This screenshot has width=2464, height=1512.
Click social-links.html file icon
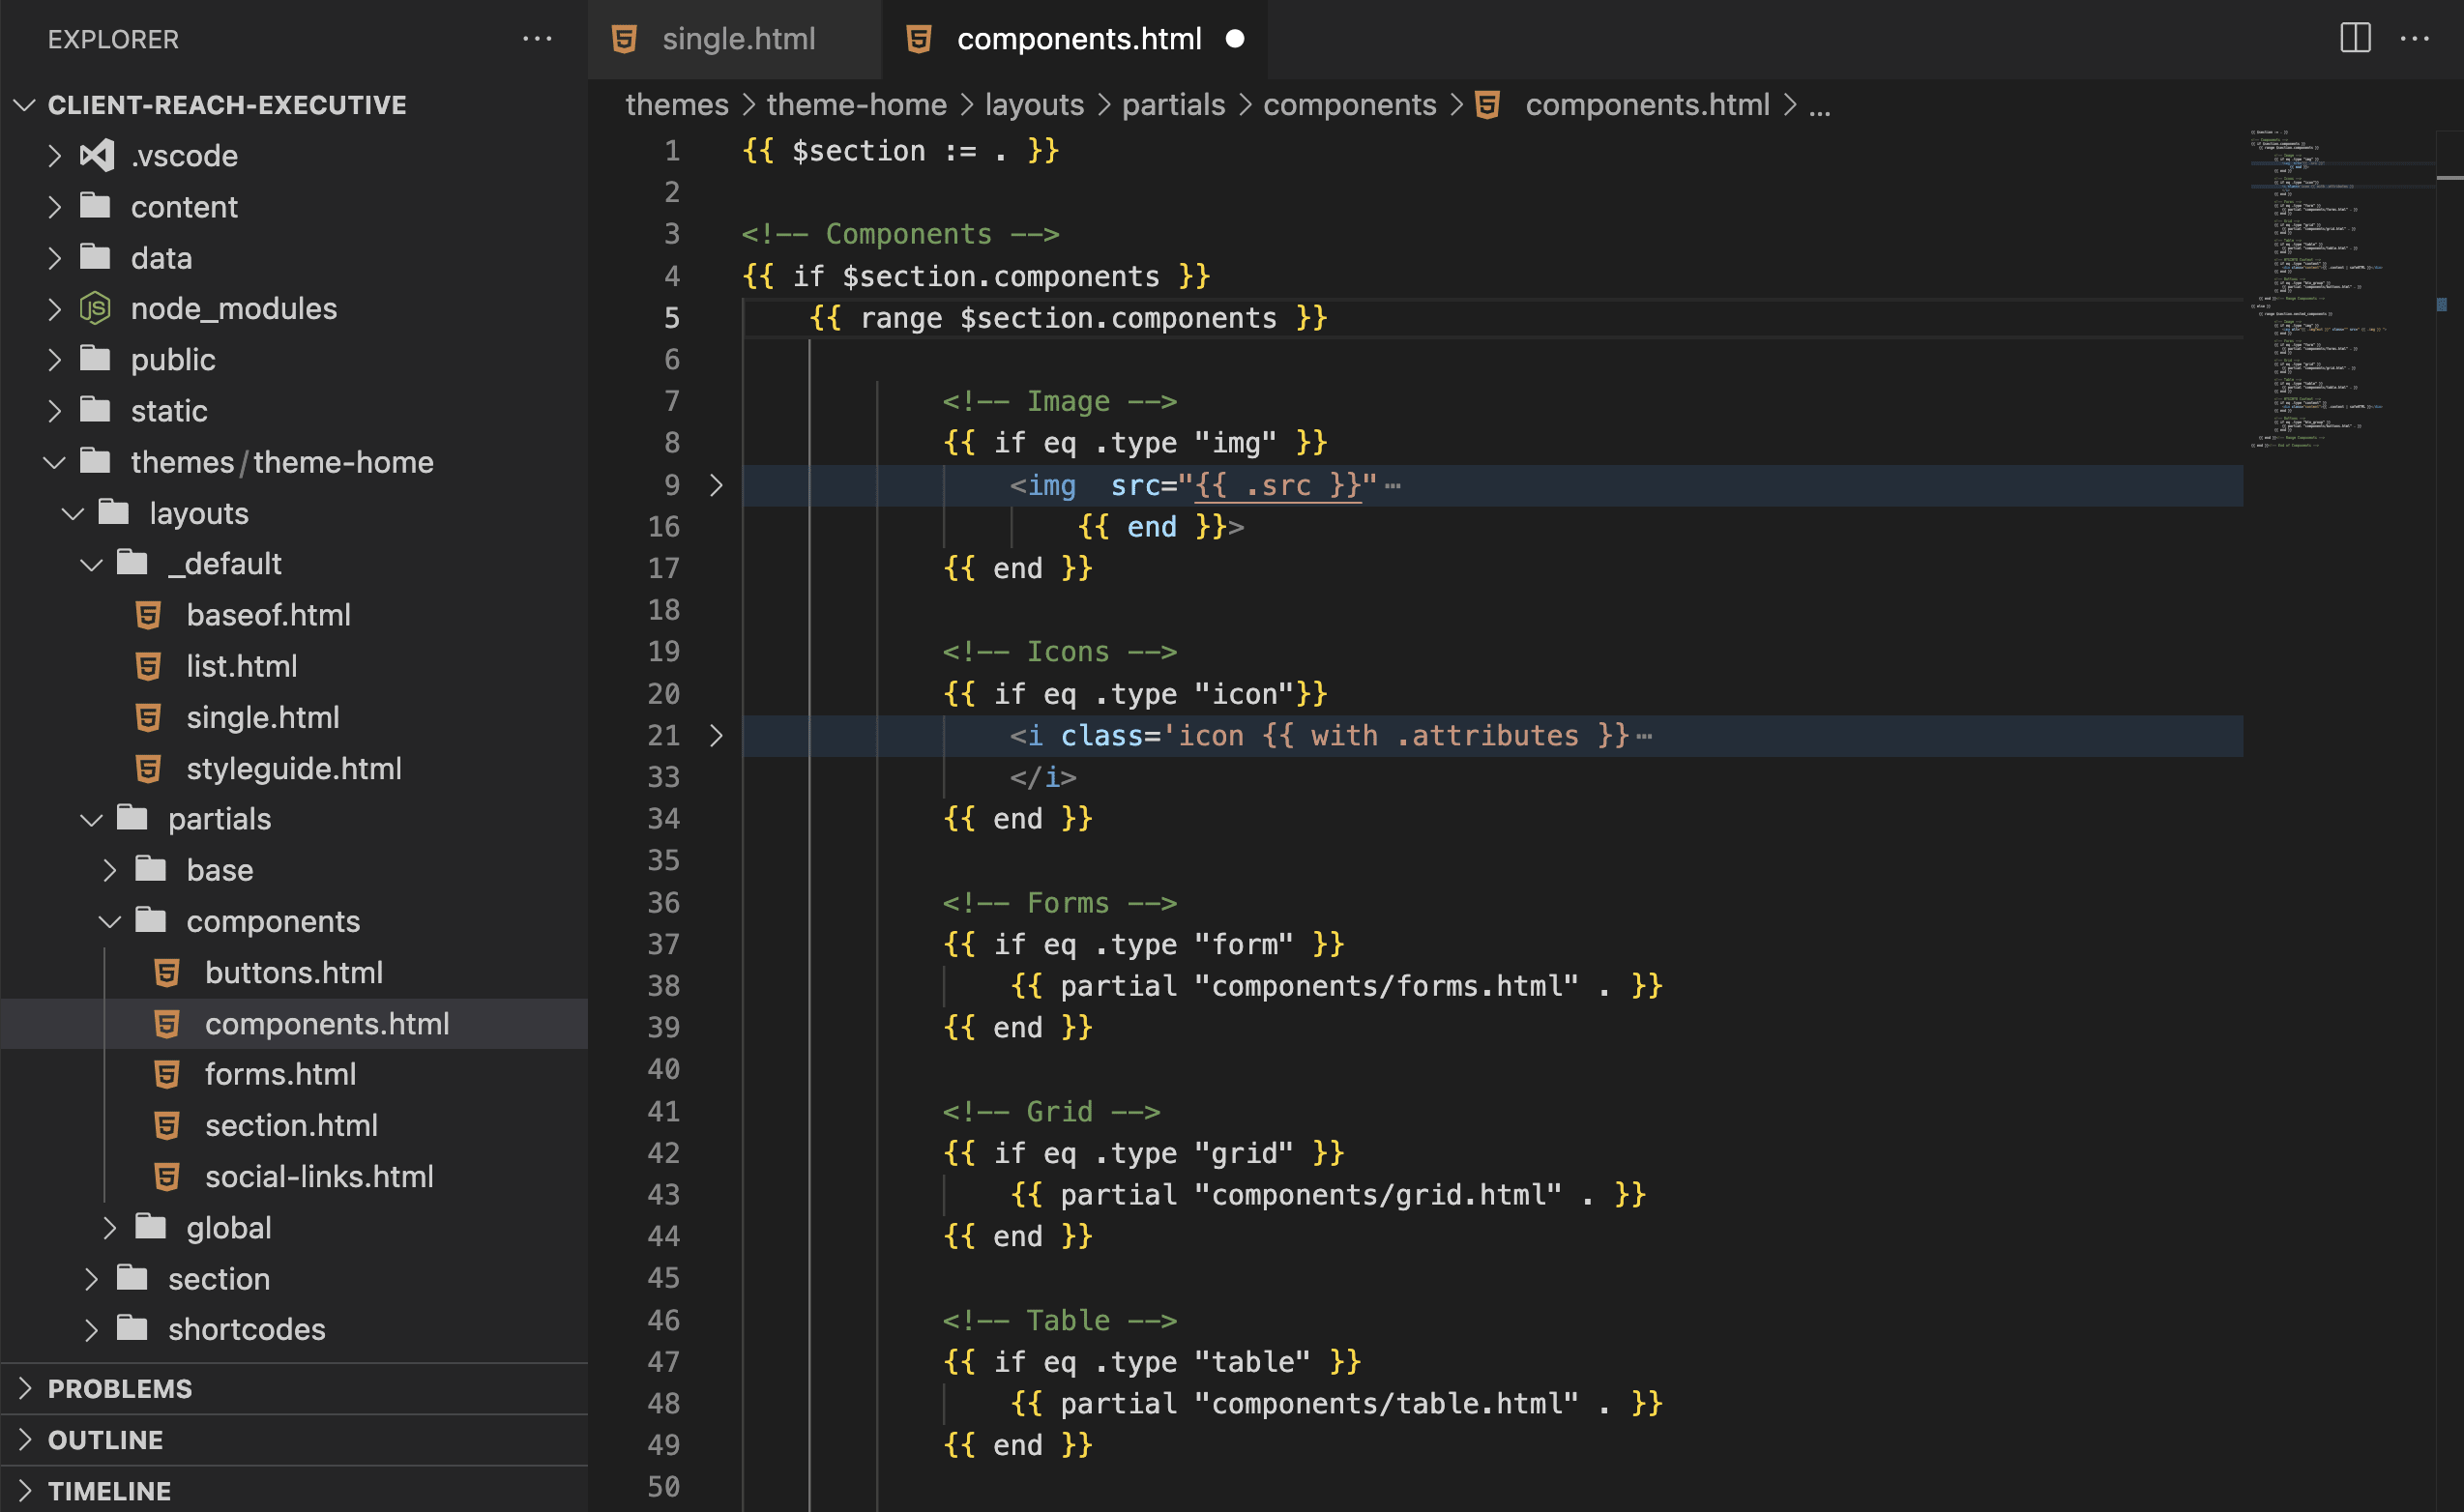(167, 1176)
